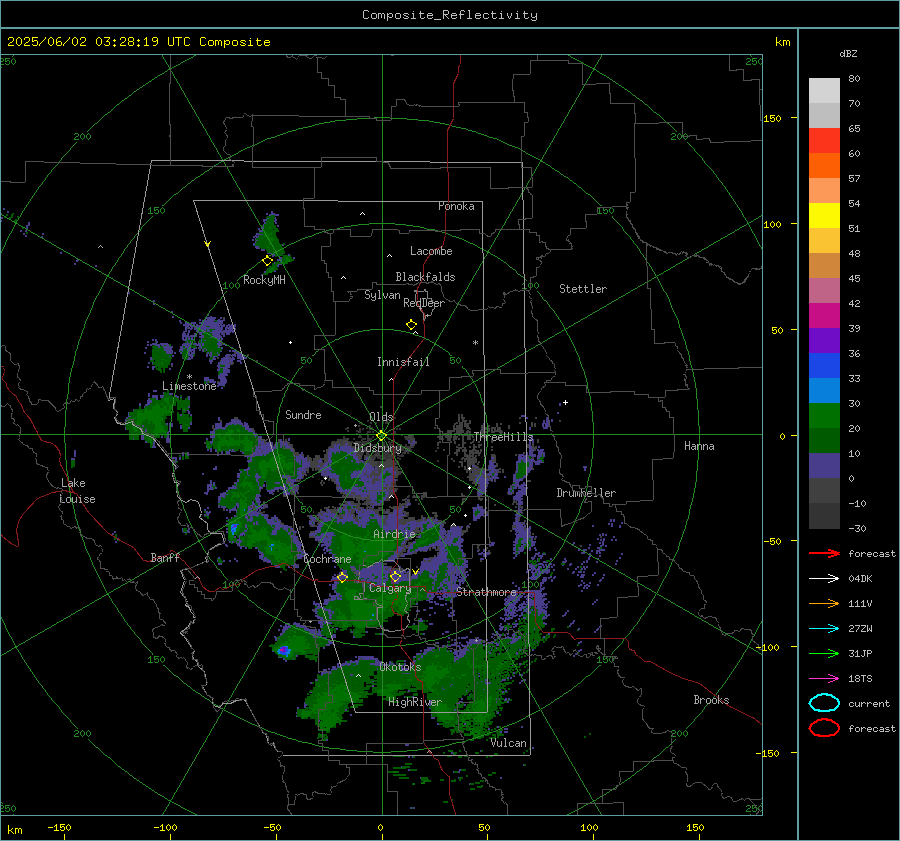The height and width of the screenshot is (841, 900).
Task: Click the yellow radar-site marker at Olds
Action: [x=381, y=436]
